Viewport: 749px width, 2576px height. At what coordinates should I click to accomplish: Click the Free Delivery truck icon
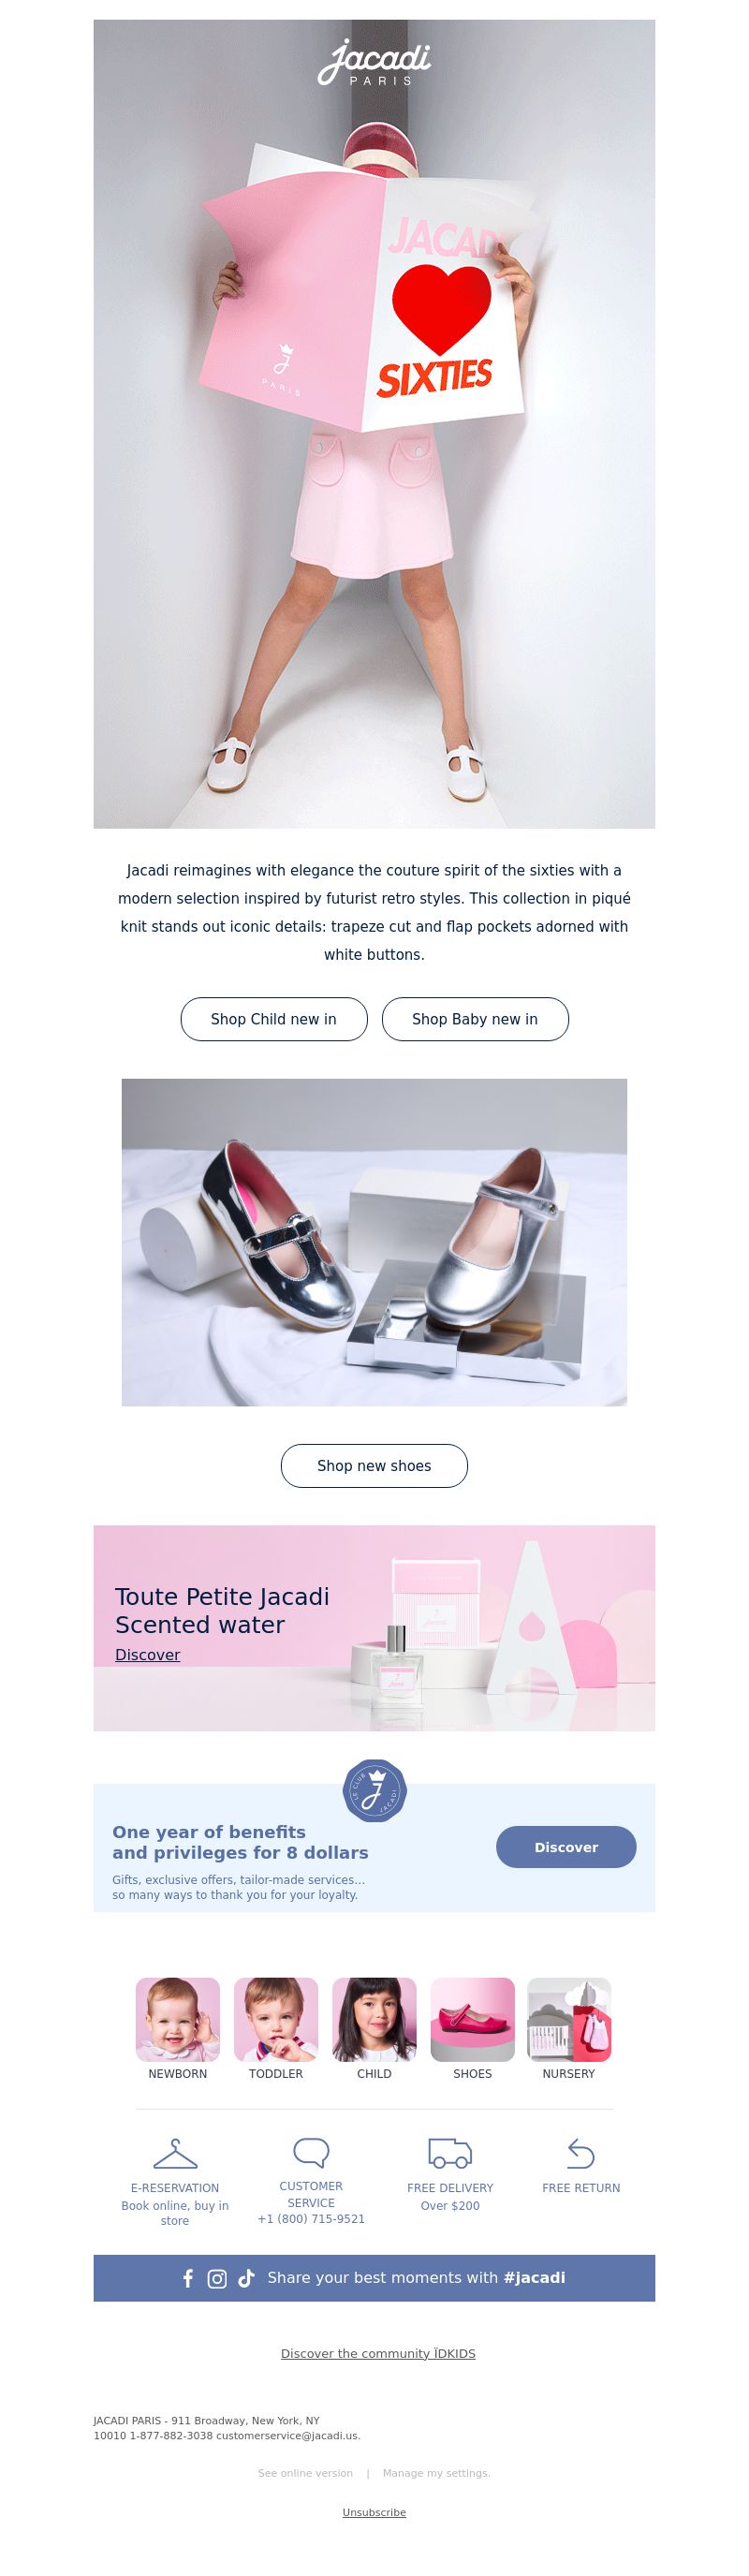point(450,2153)
